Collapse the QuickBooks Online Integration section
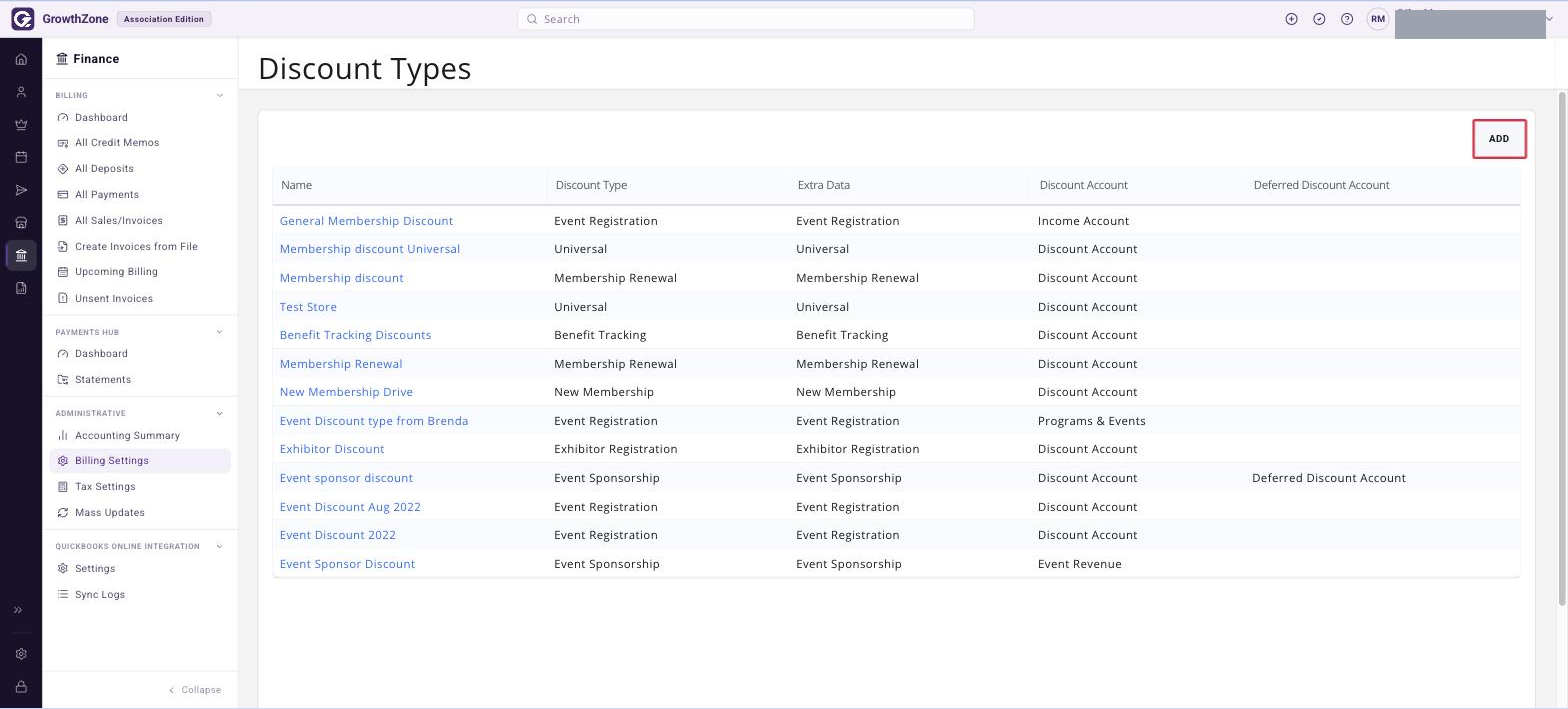The width and height of the screenshot is (1568, 709). coord(220,547)
